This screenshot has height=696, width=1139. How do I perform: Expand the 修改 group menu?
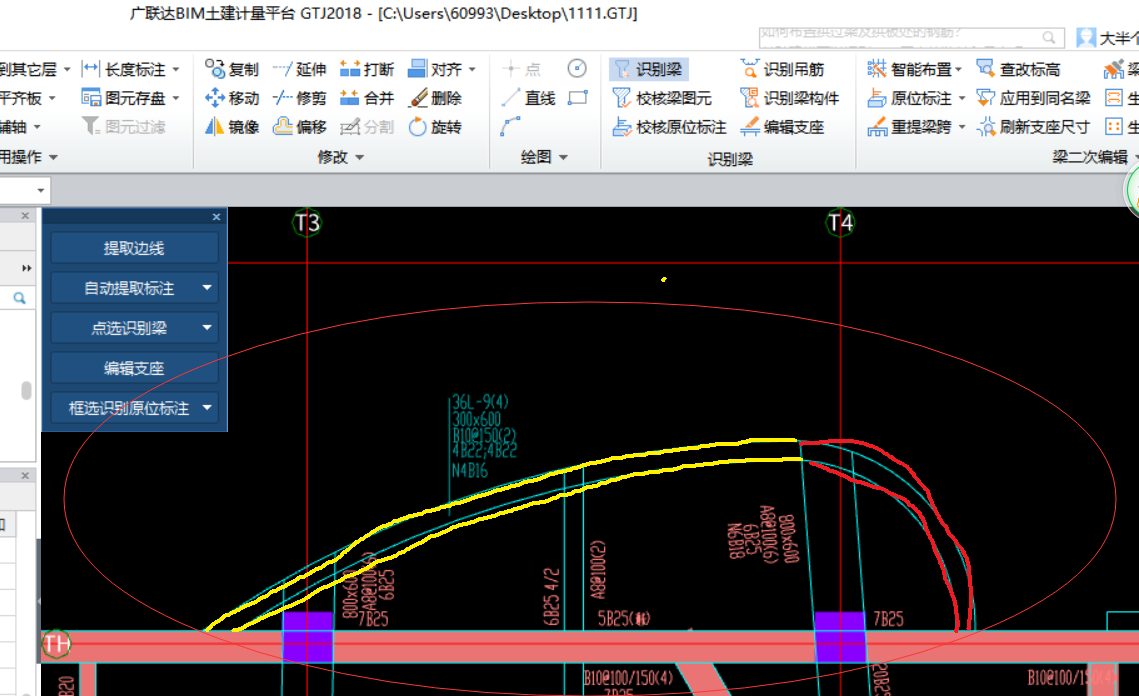pyautogui.click(x=340, y=157)
